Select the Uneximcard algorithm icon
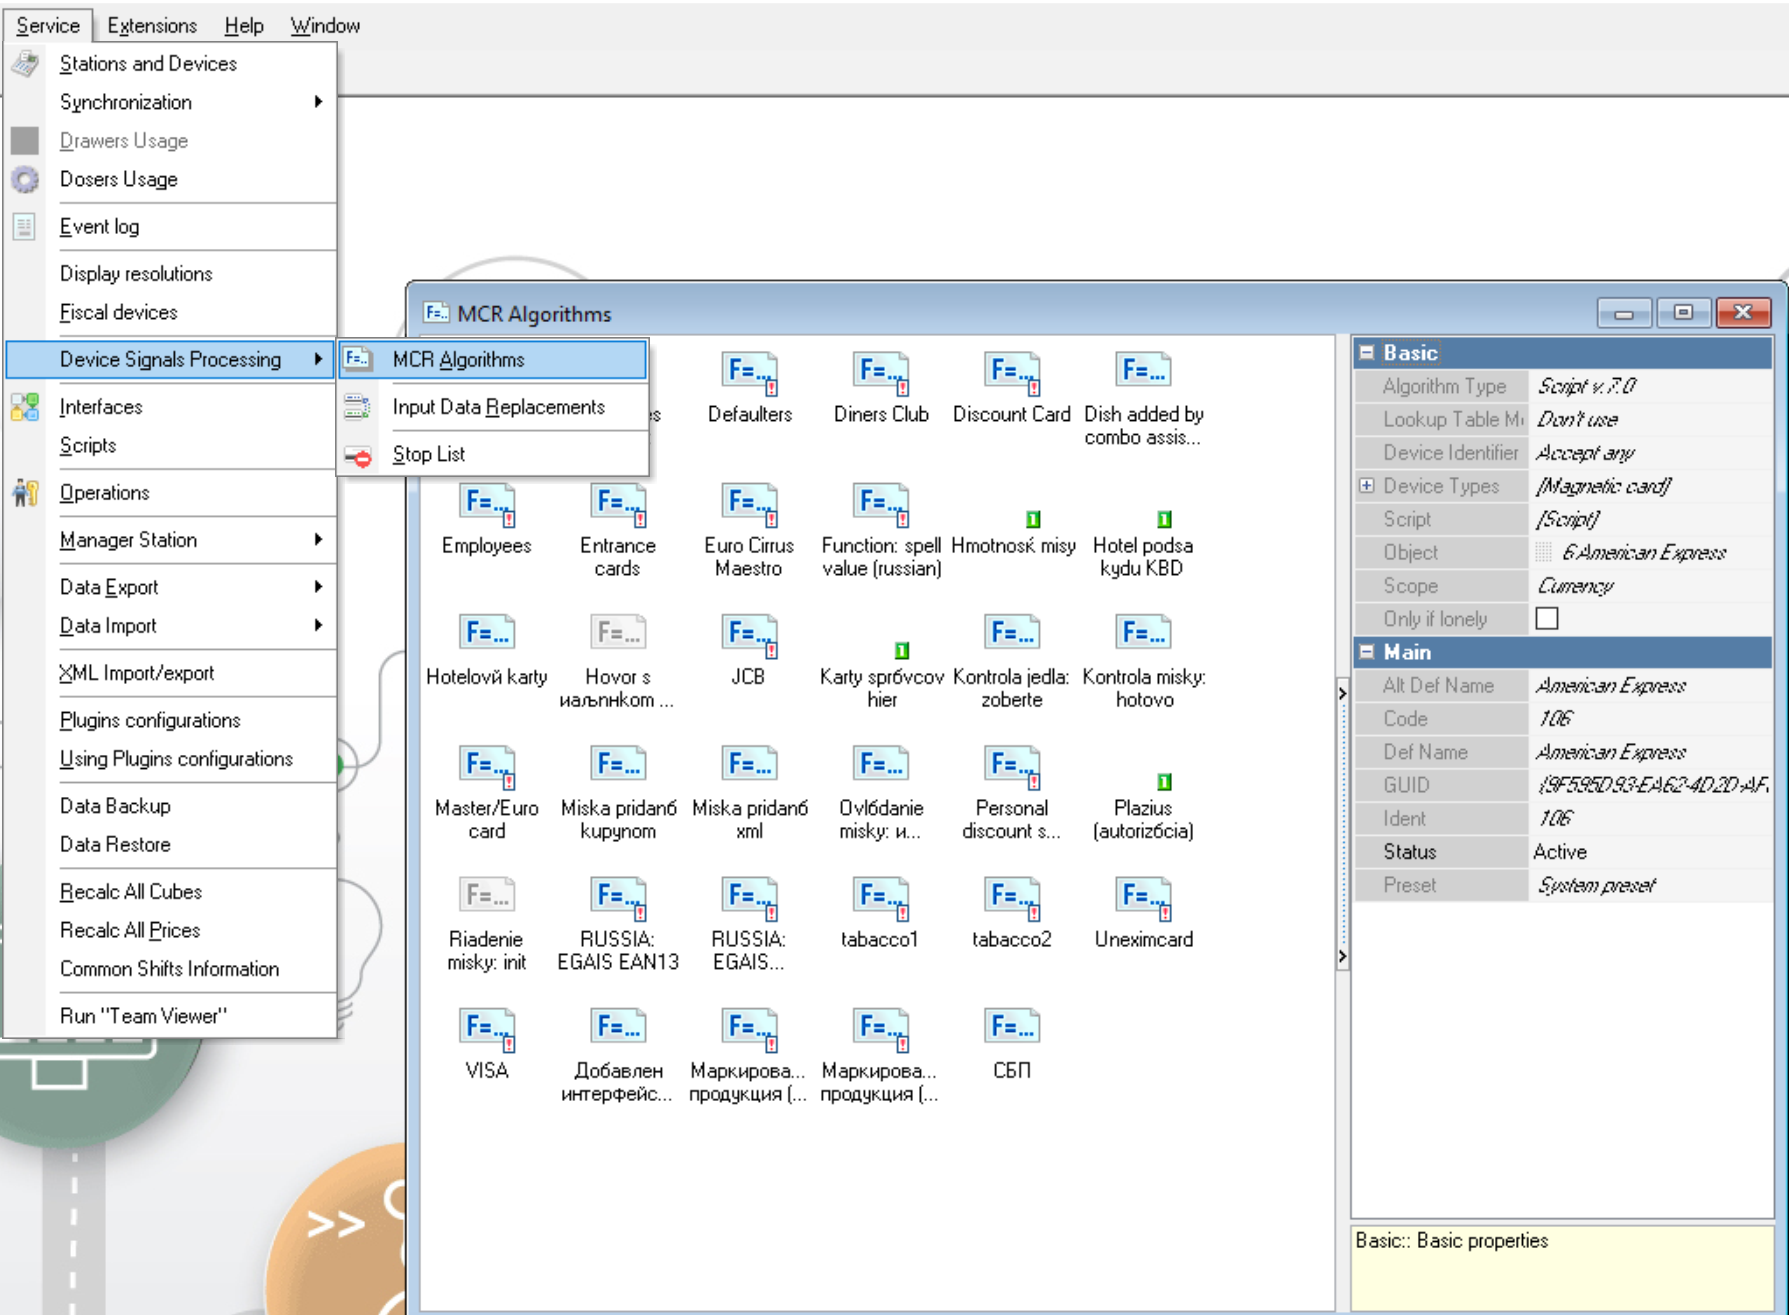1789x1315 pixels. pyautogui.click(x=1143, y=900)
